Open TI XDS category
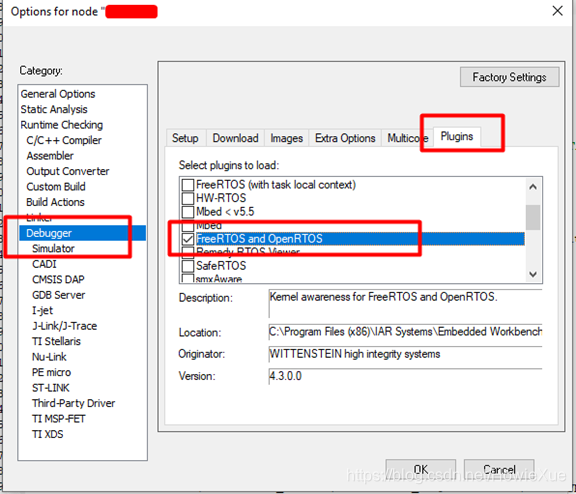Viewport: 576px width, 494px height. (48, 434)
